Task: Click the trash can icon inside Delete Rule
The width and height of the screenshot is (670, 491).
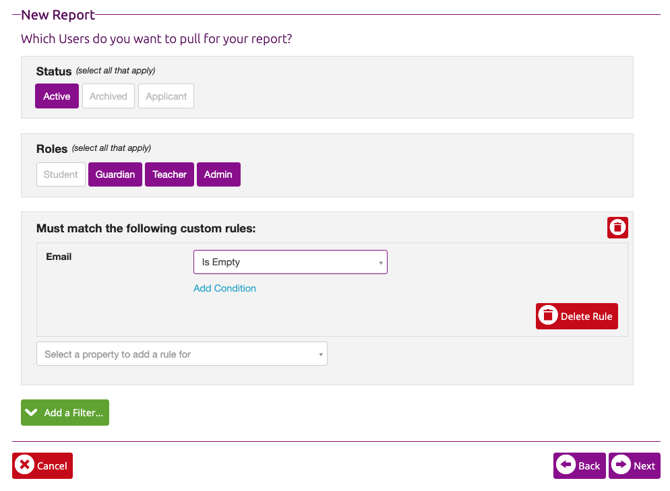Action: click(548, 316)
